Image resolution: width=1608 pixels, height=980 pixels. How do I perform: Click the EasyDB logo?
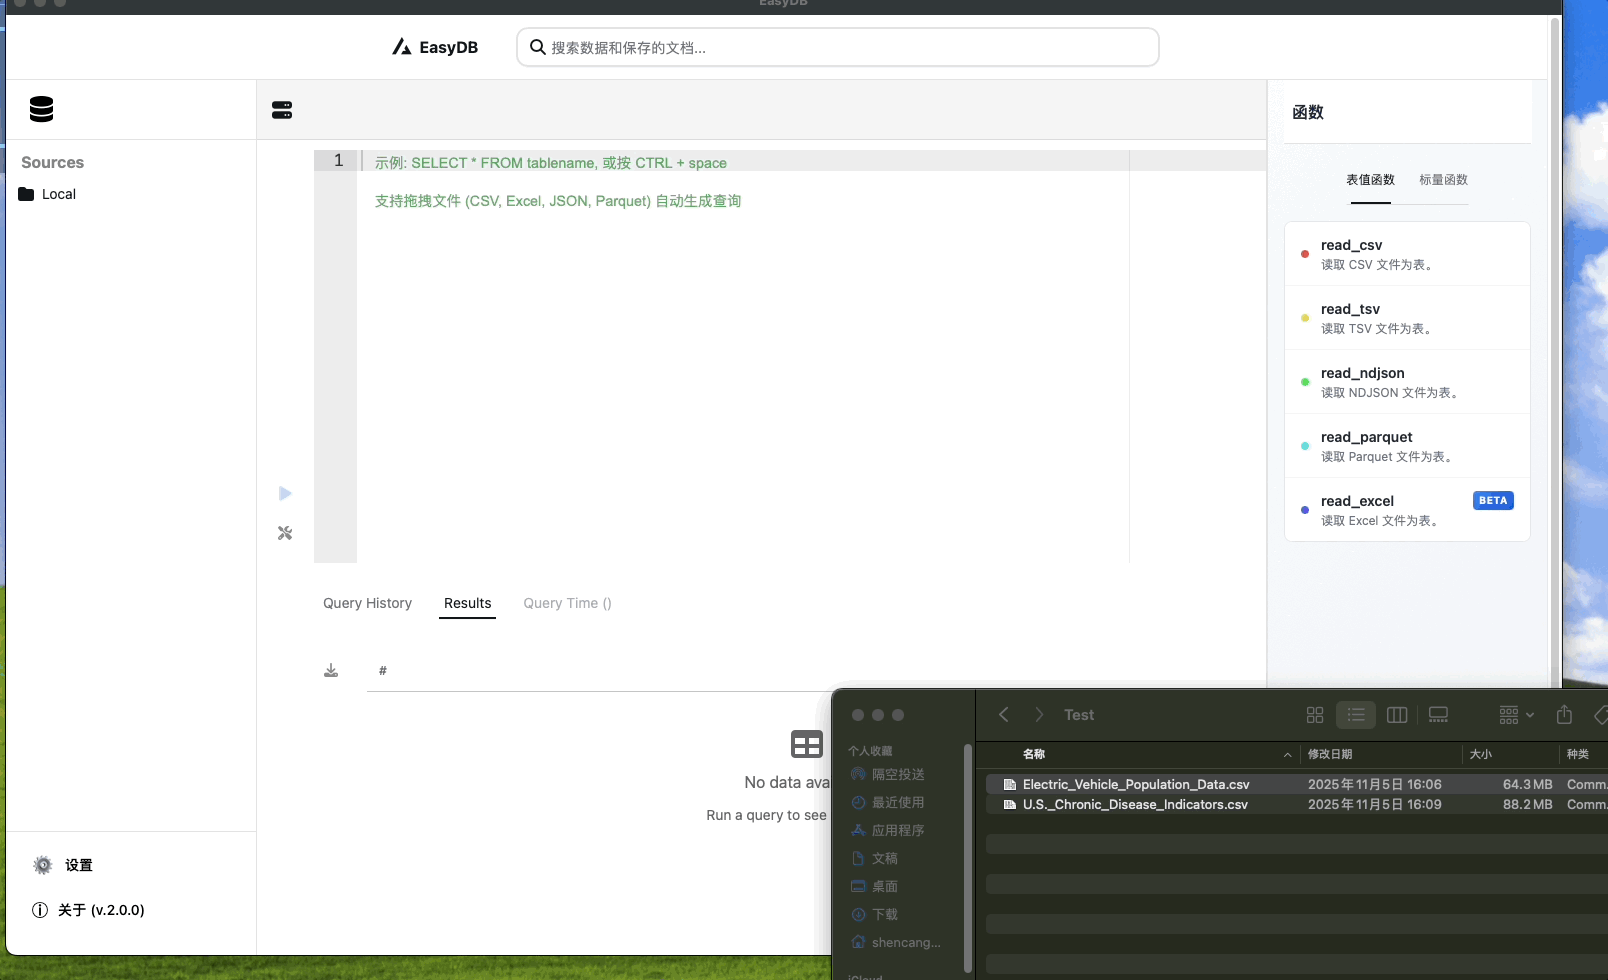(434, 46)
